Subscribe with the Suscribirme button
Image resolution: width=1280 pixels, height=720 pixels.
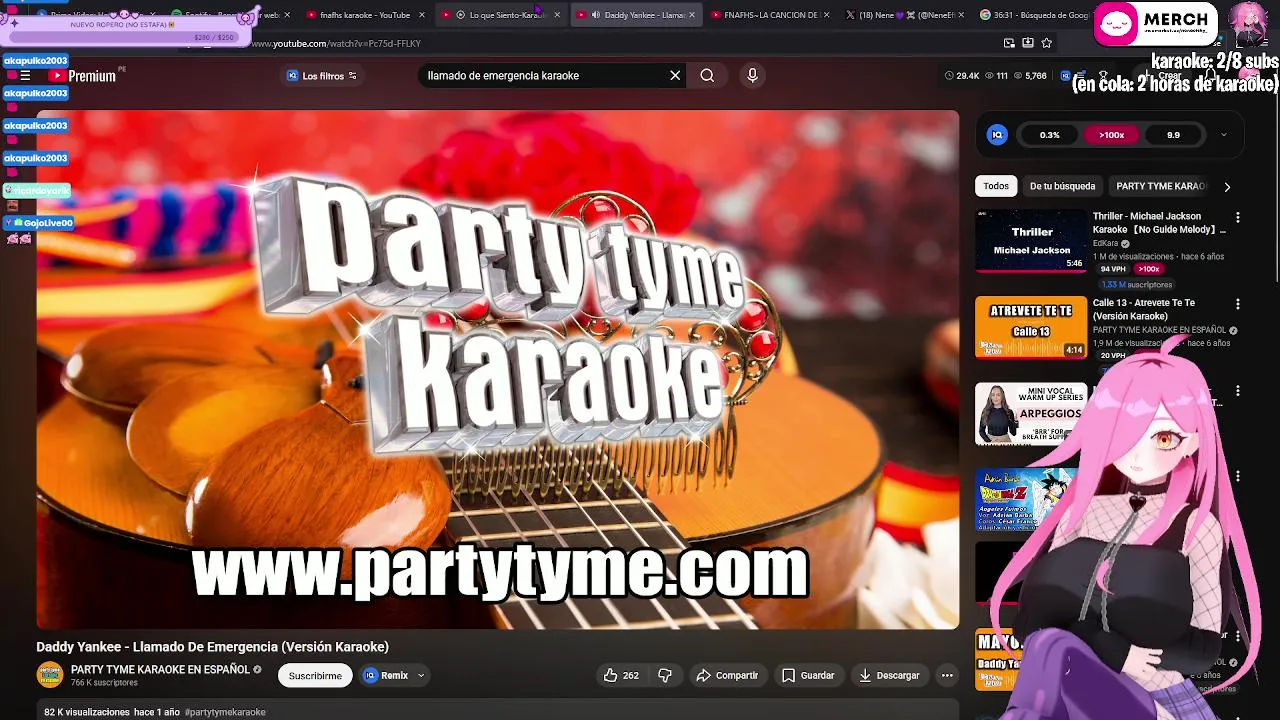pos(315,676)
